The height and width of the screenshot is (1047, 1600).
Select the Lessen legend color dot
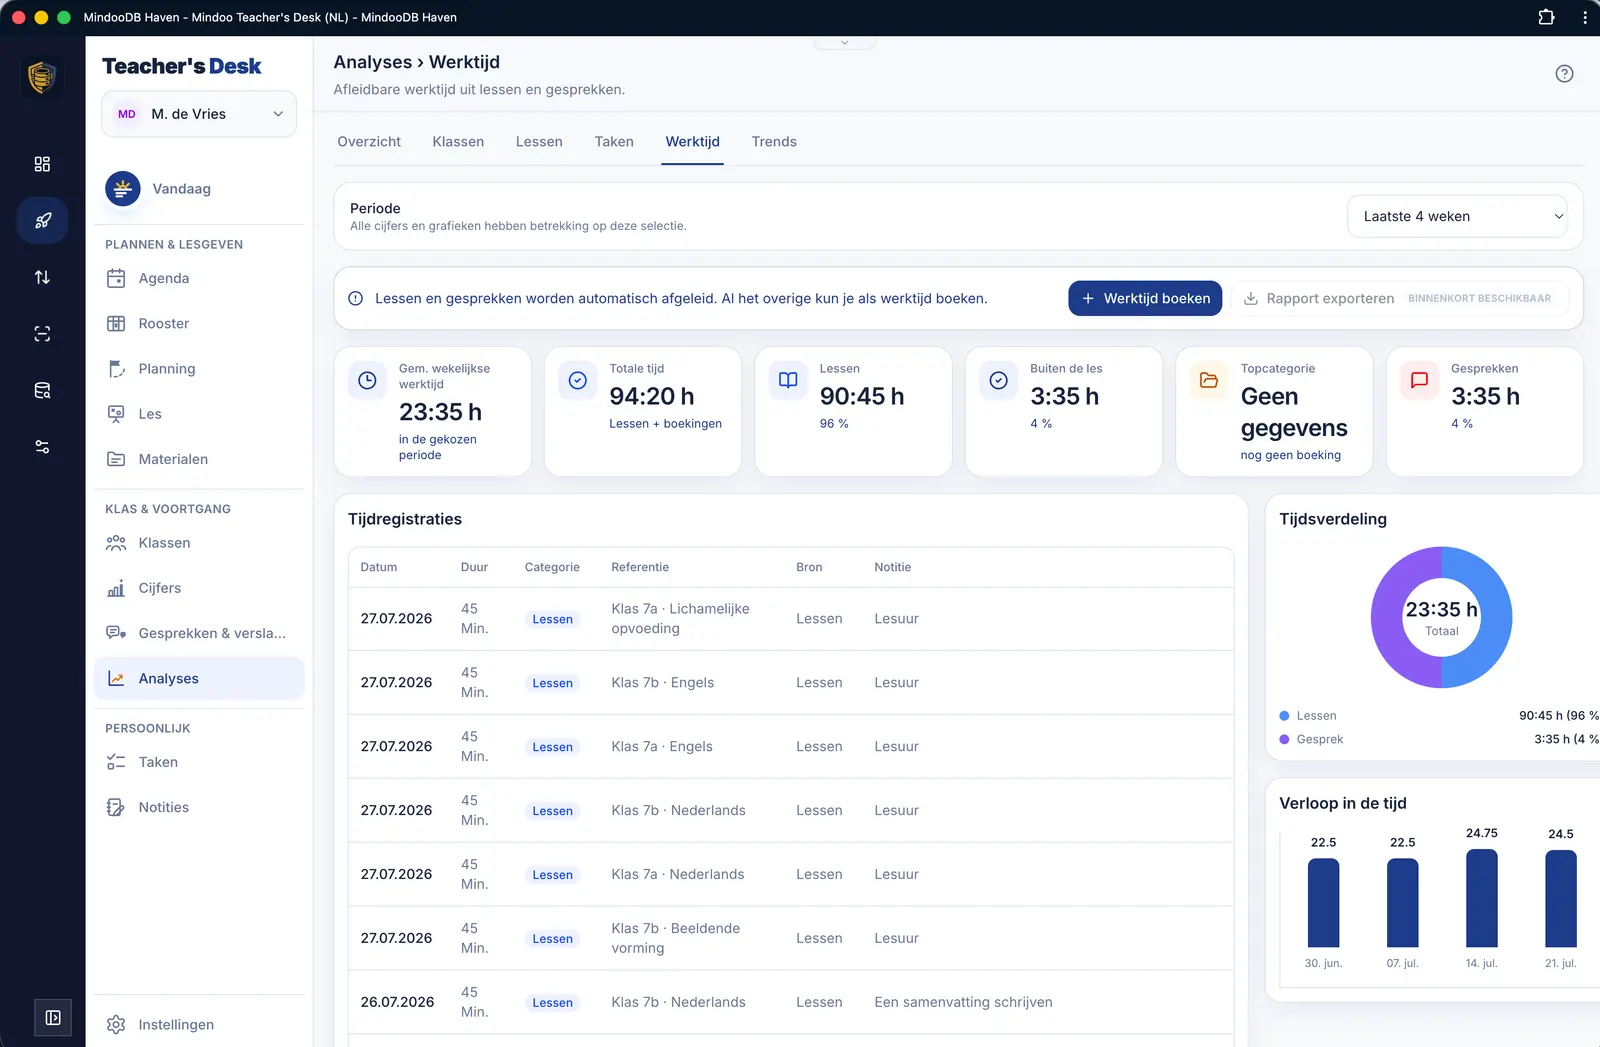(x=1284, y=716)
